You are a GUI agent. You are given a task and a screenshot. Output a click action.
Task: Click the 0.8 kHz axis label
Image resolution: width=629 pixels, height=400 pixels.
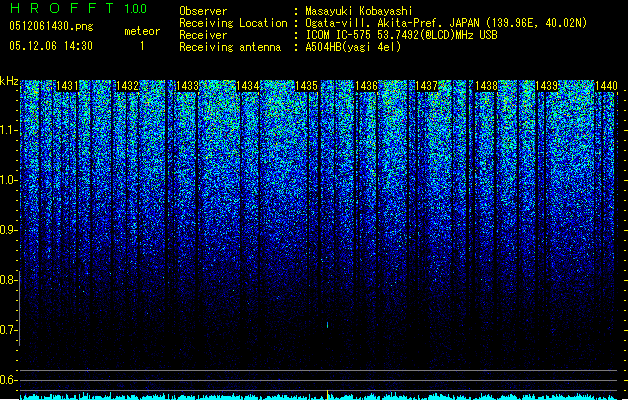8,280
